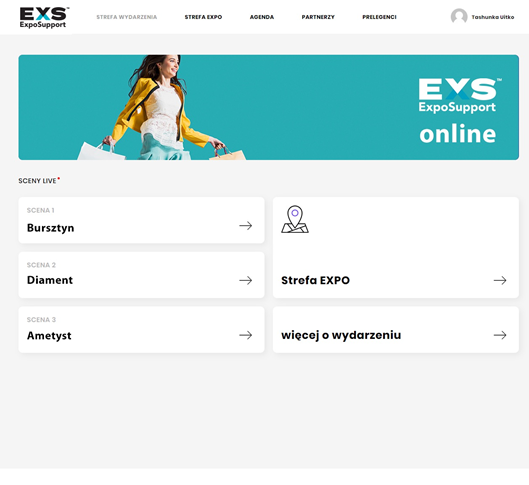
Task: Open the Agenda menu item
Action: [262, 17]
